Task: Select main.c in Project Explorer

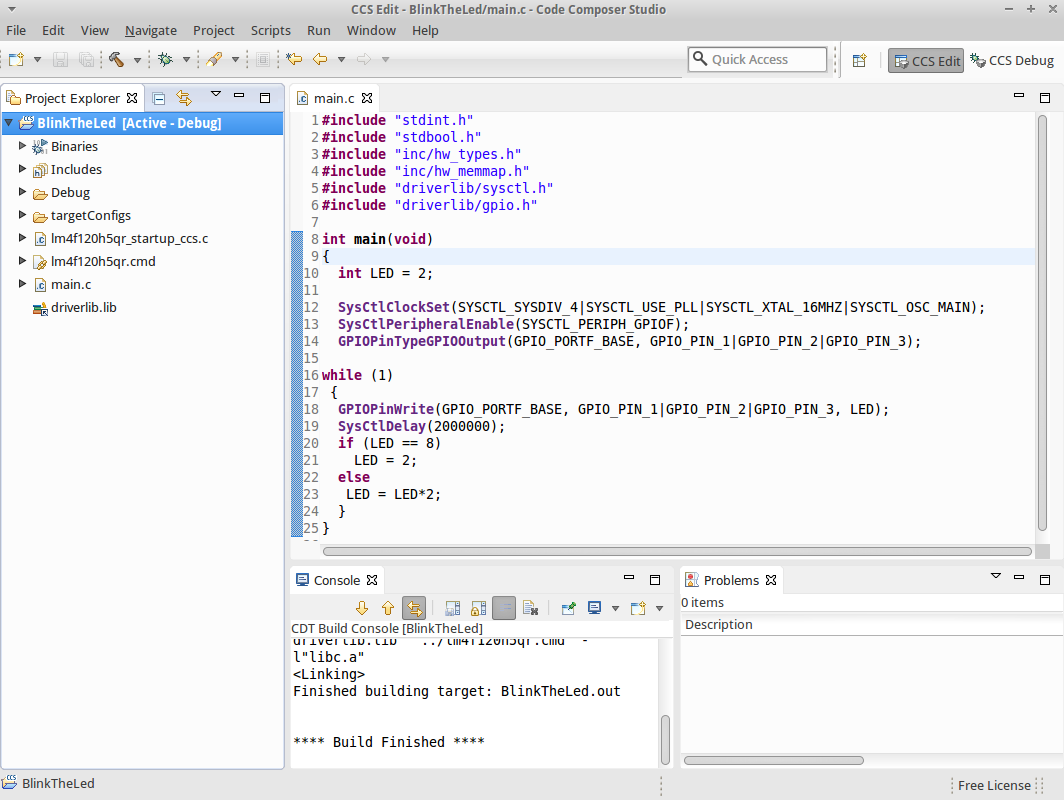Action: click(x=71, y=284)
